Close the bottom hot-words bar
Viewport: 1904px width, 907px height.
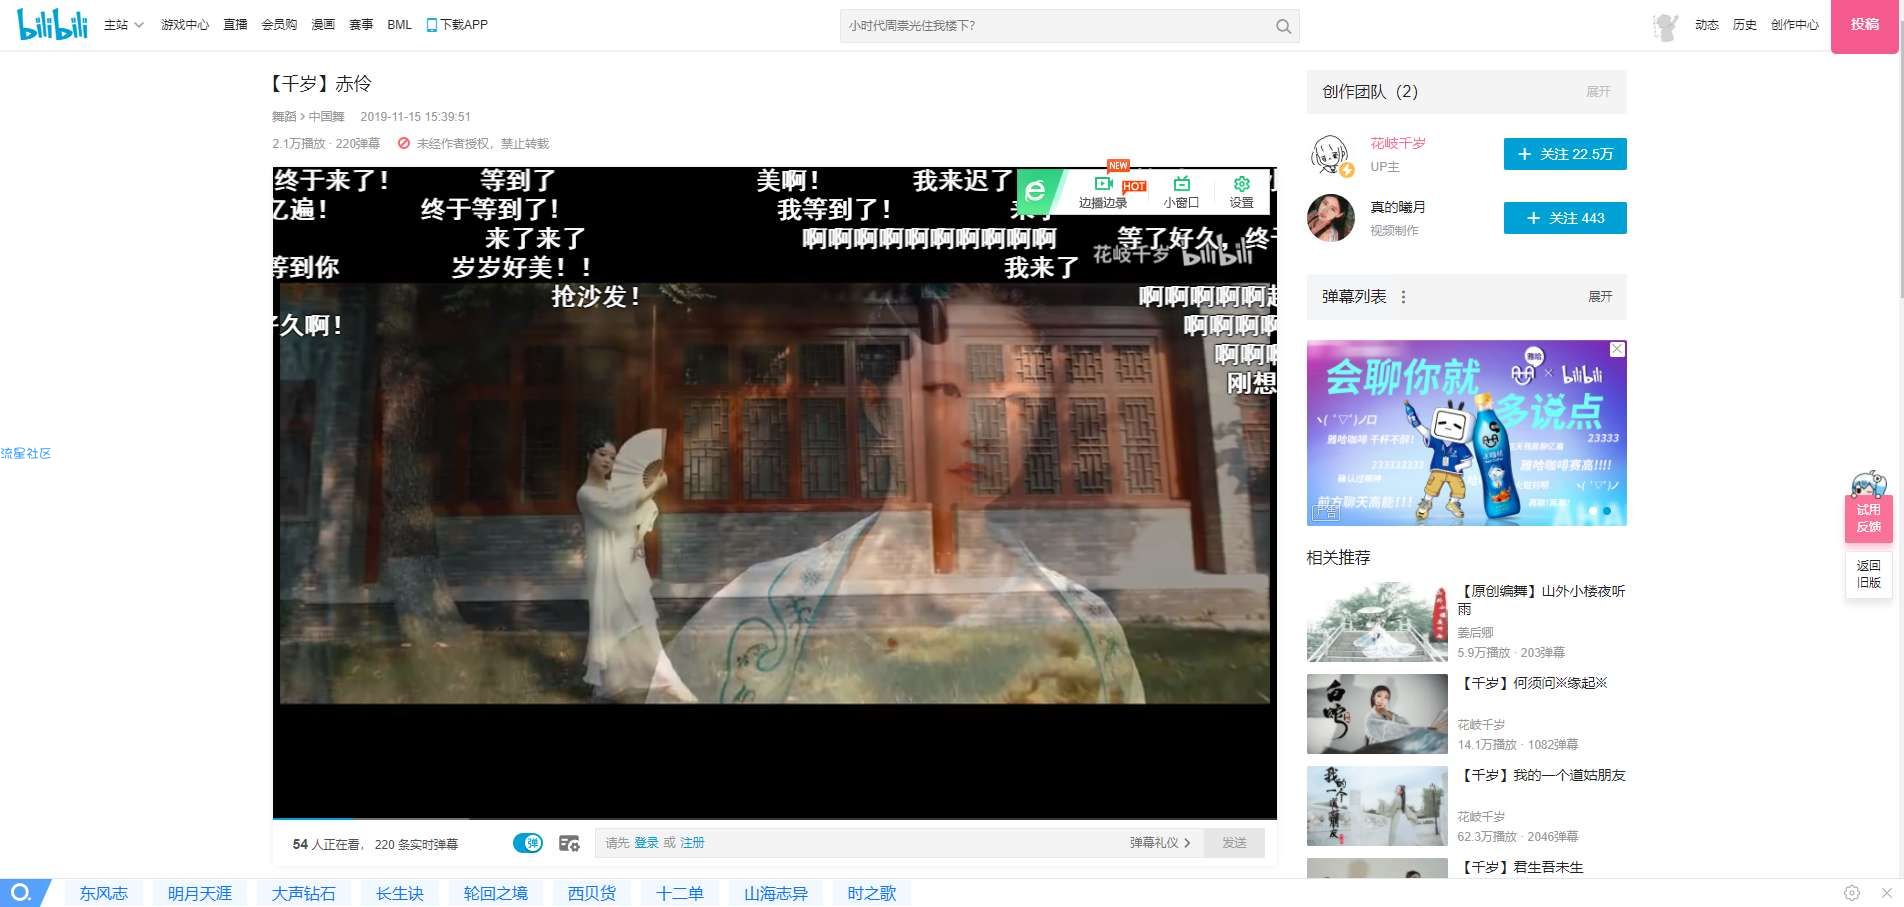pos(1886,893)
